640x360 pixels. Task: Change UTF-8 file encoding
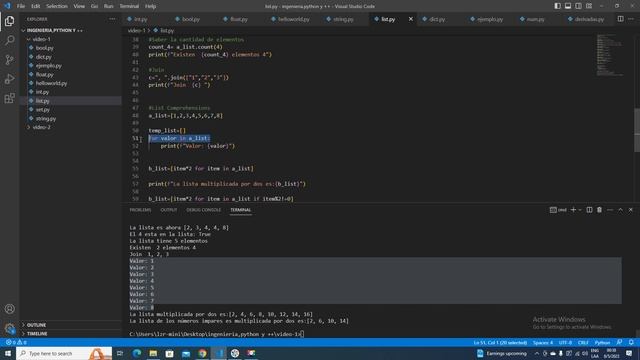(x=565, y=342)
